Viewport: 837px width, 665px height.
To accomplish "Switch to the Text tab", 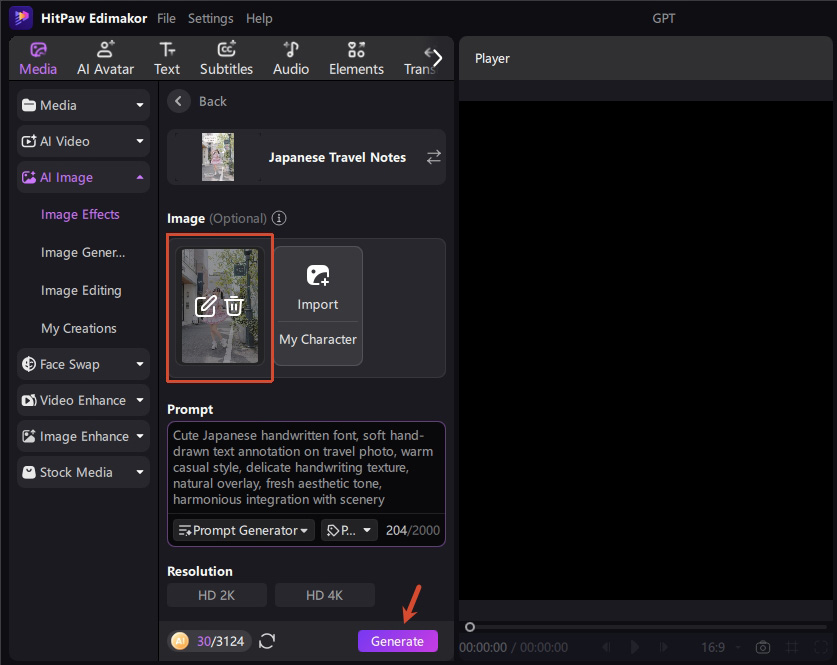I will tap(167, 59).
